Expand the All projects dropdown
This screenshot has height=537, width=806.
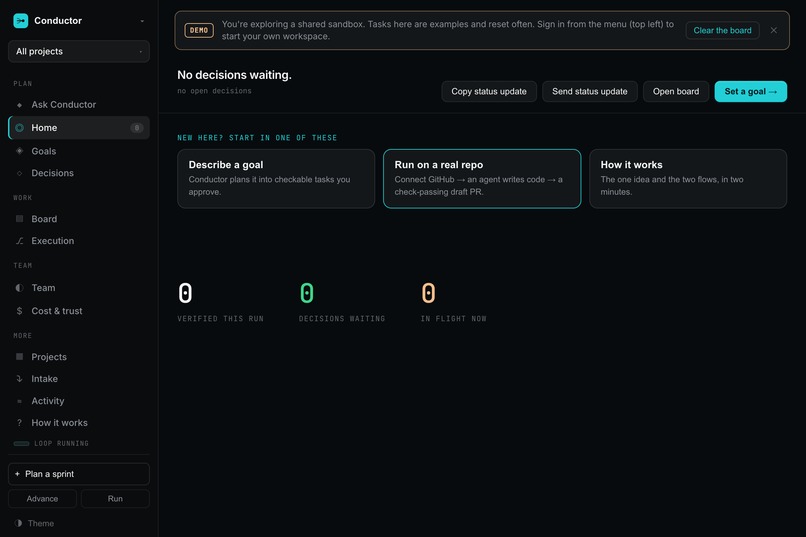pyautogui.click(x=79, y=51)
